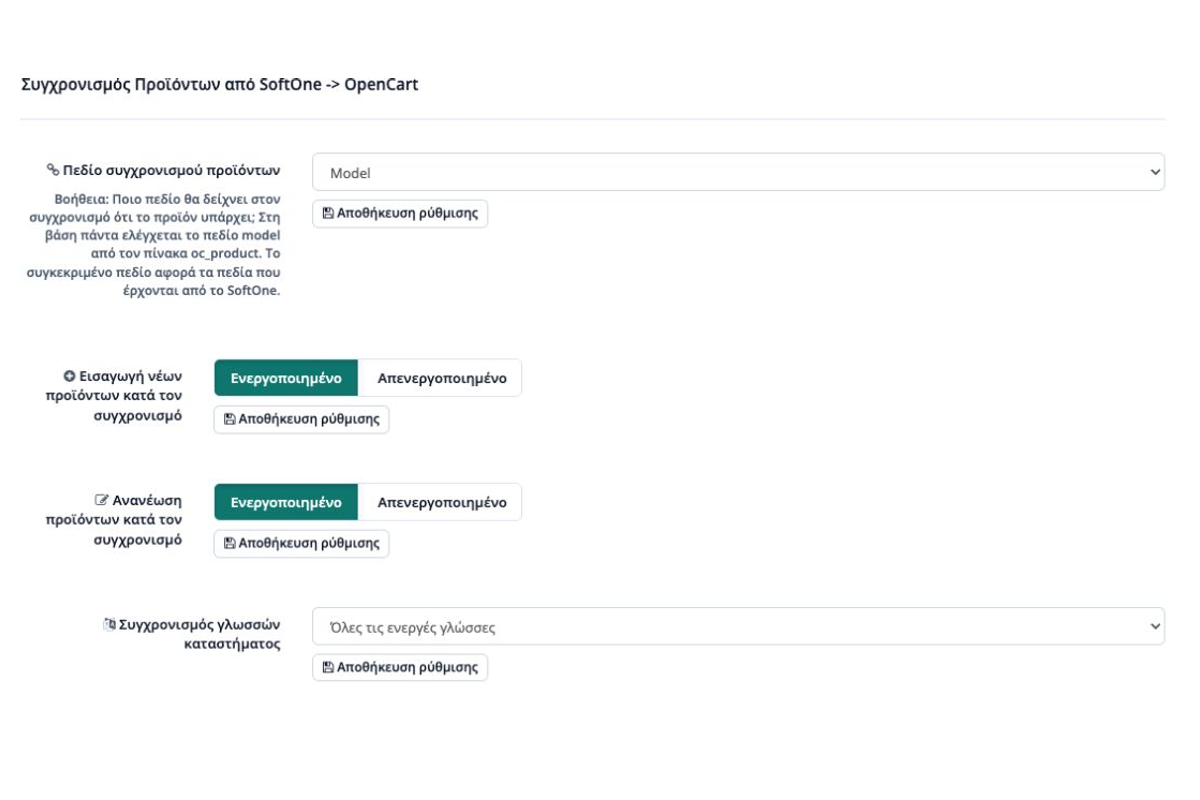Click the language icon beside Συγχρονισμός γλωσσών
Image resolution: width=1200 pixels, height=800 pixels.
(110, 625)
